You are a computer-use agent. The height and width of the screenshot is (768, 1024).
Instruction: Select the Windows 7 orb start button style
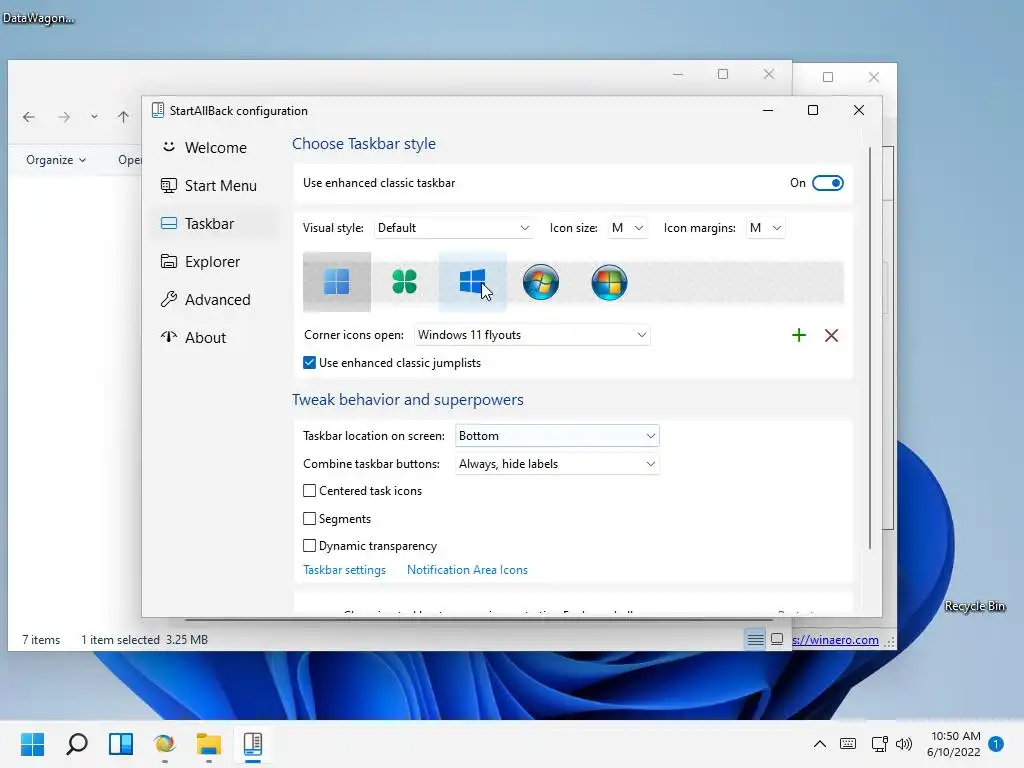pos(541,282)
